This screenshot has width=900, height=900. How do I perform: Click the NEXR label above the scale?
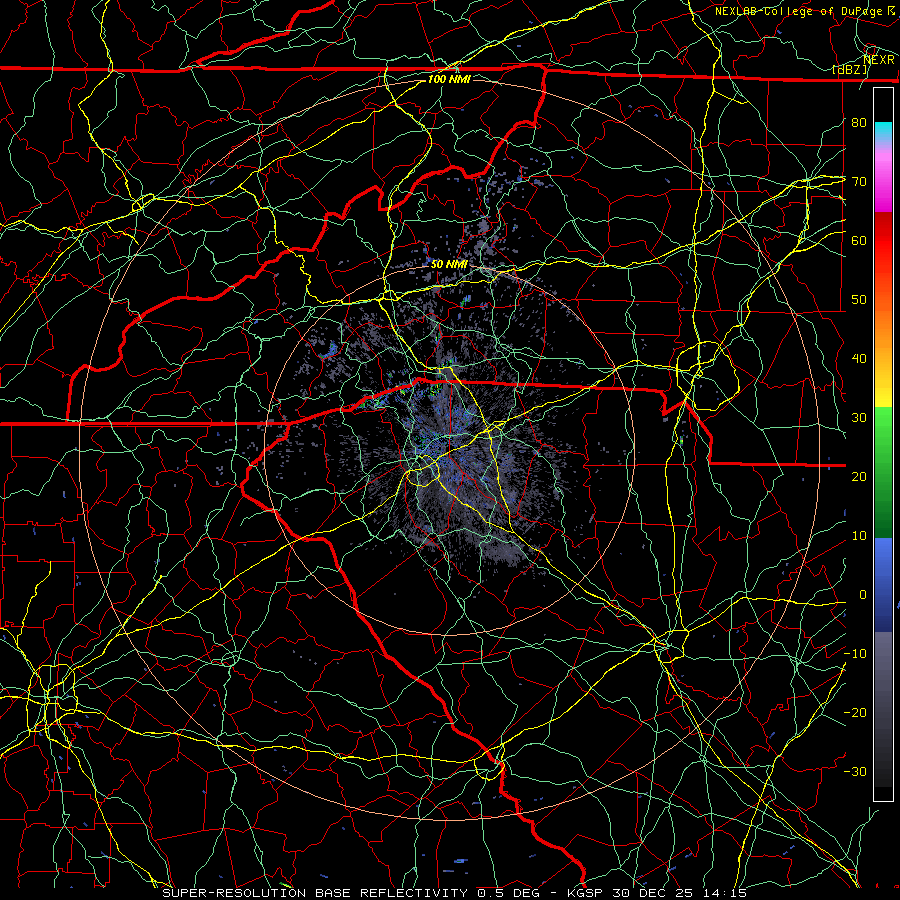879,60
